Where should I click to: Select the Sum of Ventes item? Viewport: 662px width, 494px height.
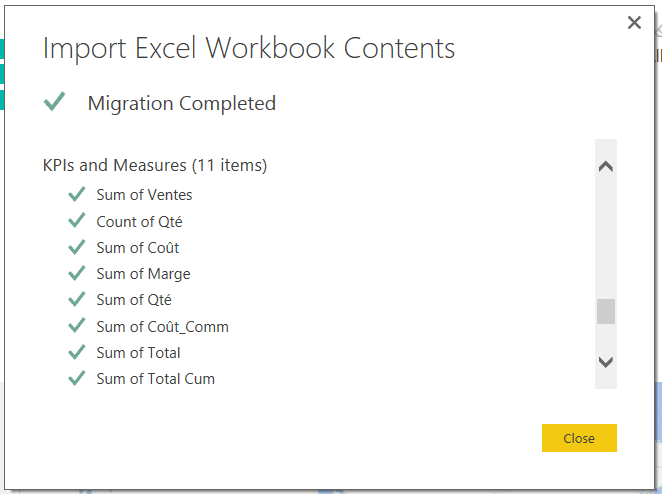(x=144, y=195)
